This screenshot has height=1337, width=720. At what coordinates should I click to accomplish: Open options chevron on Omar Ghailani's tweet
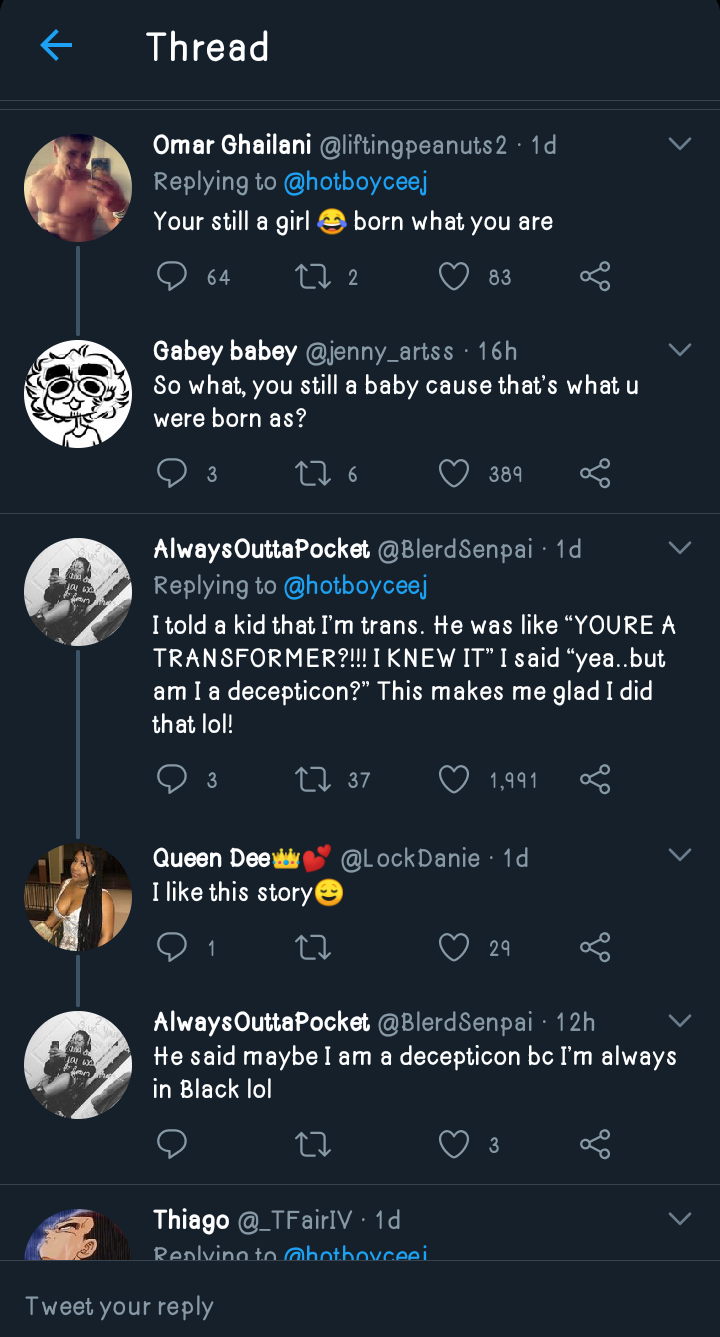tap(680, 145)
